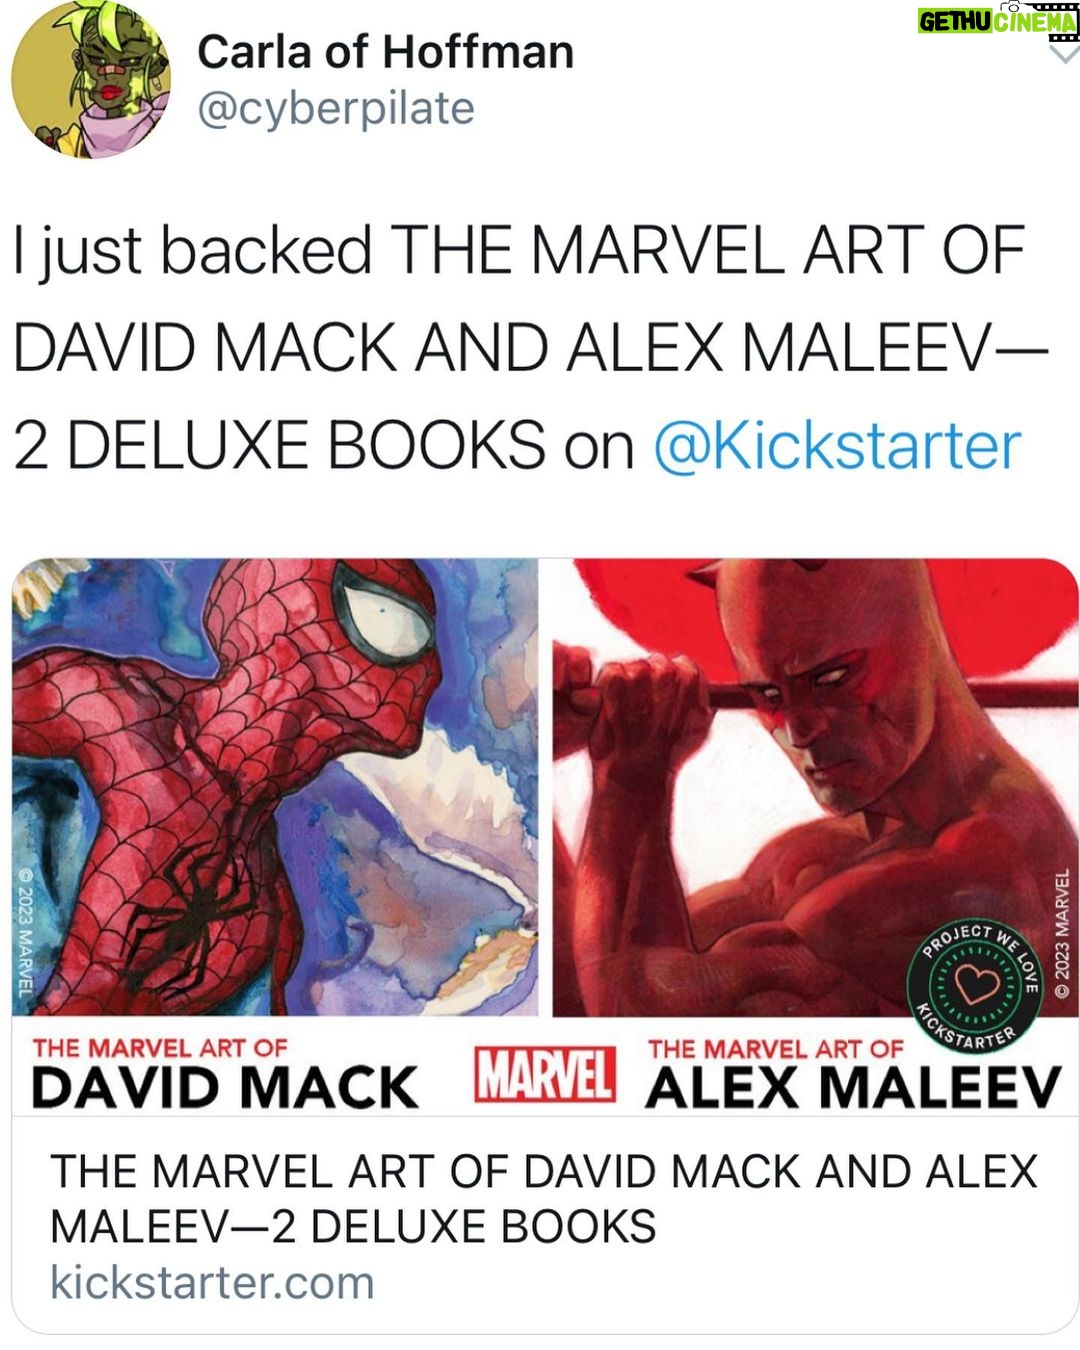
Task: Open the David Mack Spider-Man artwork
Action: point(275,787)
